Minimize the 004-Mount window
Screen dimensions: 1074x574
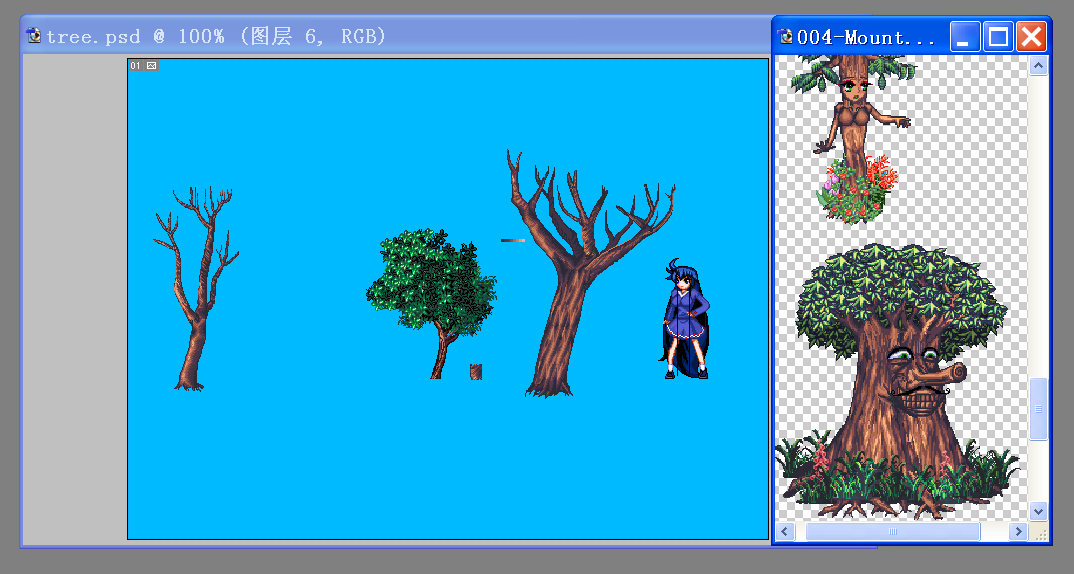(964, 36)
